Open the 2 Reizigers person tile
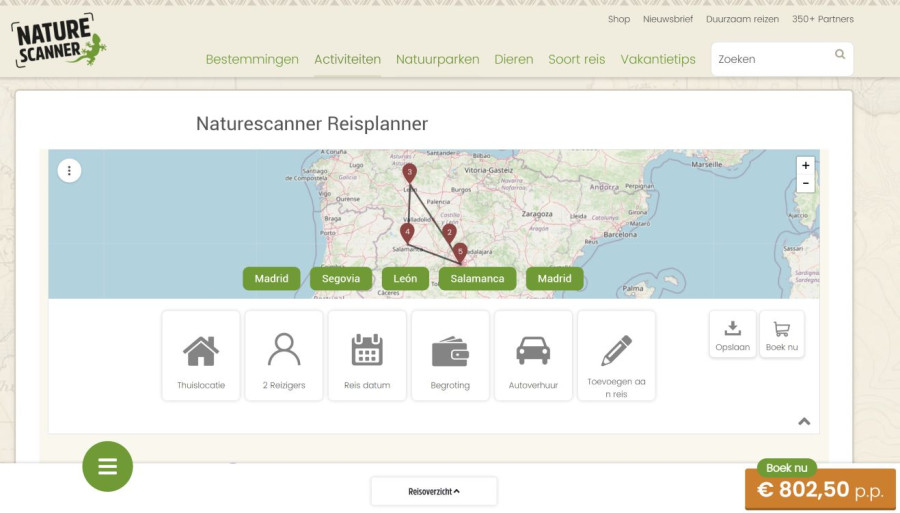The image size is (900, 513). point(284,356)
